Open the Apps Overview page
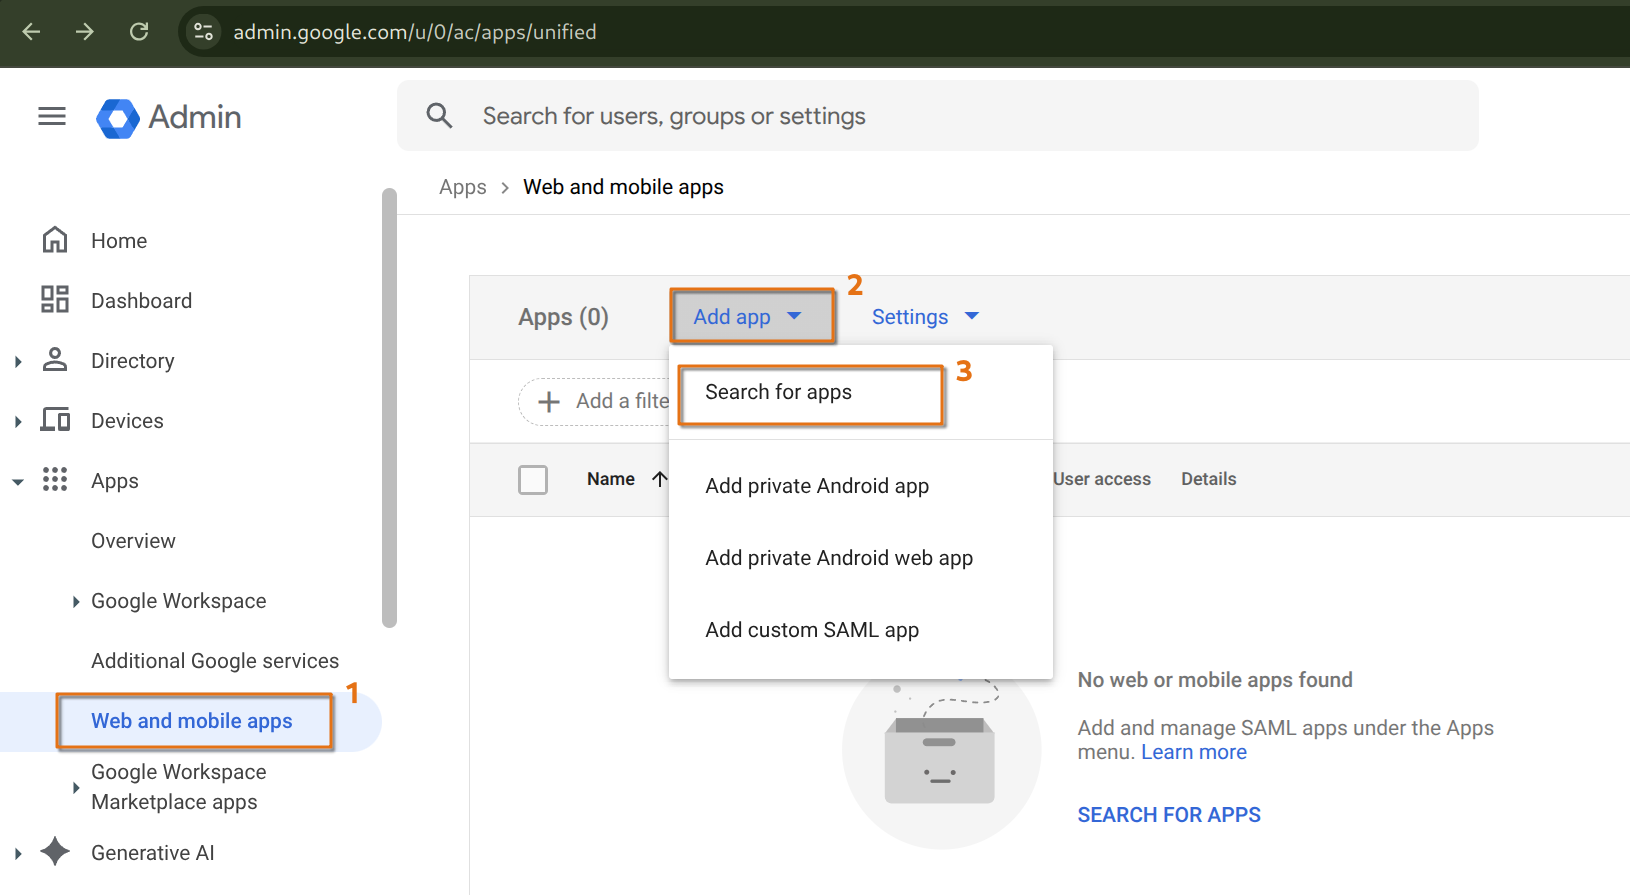 point(133,541)
